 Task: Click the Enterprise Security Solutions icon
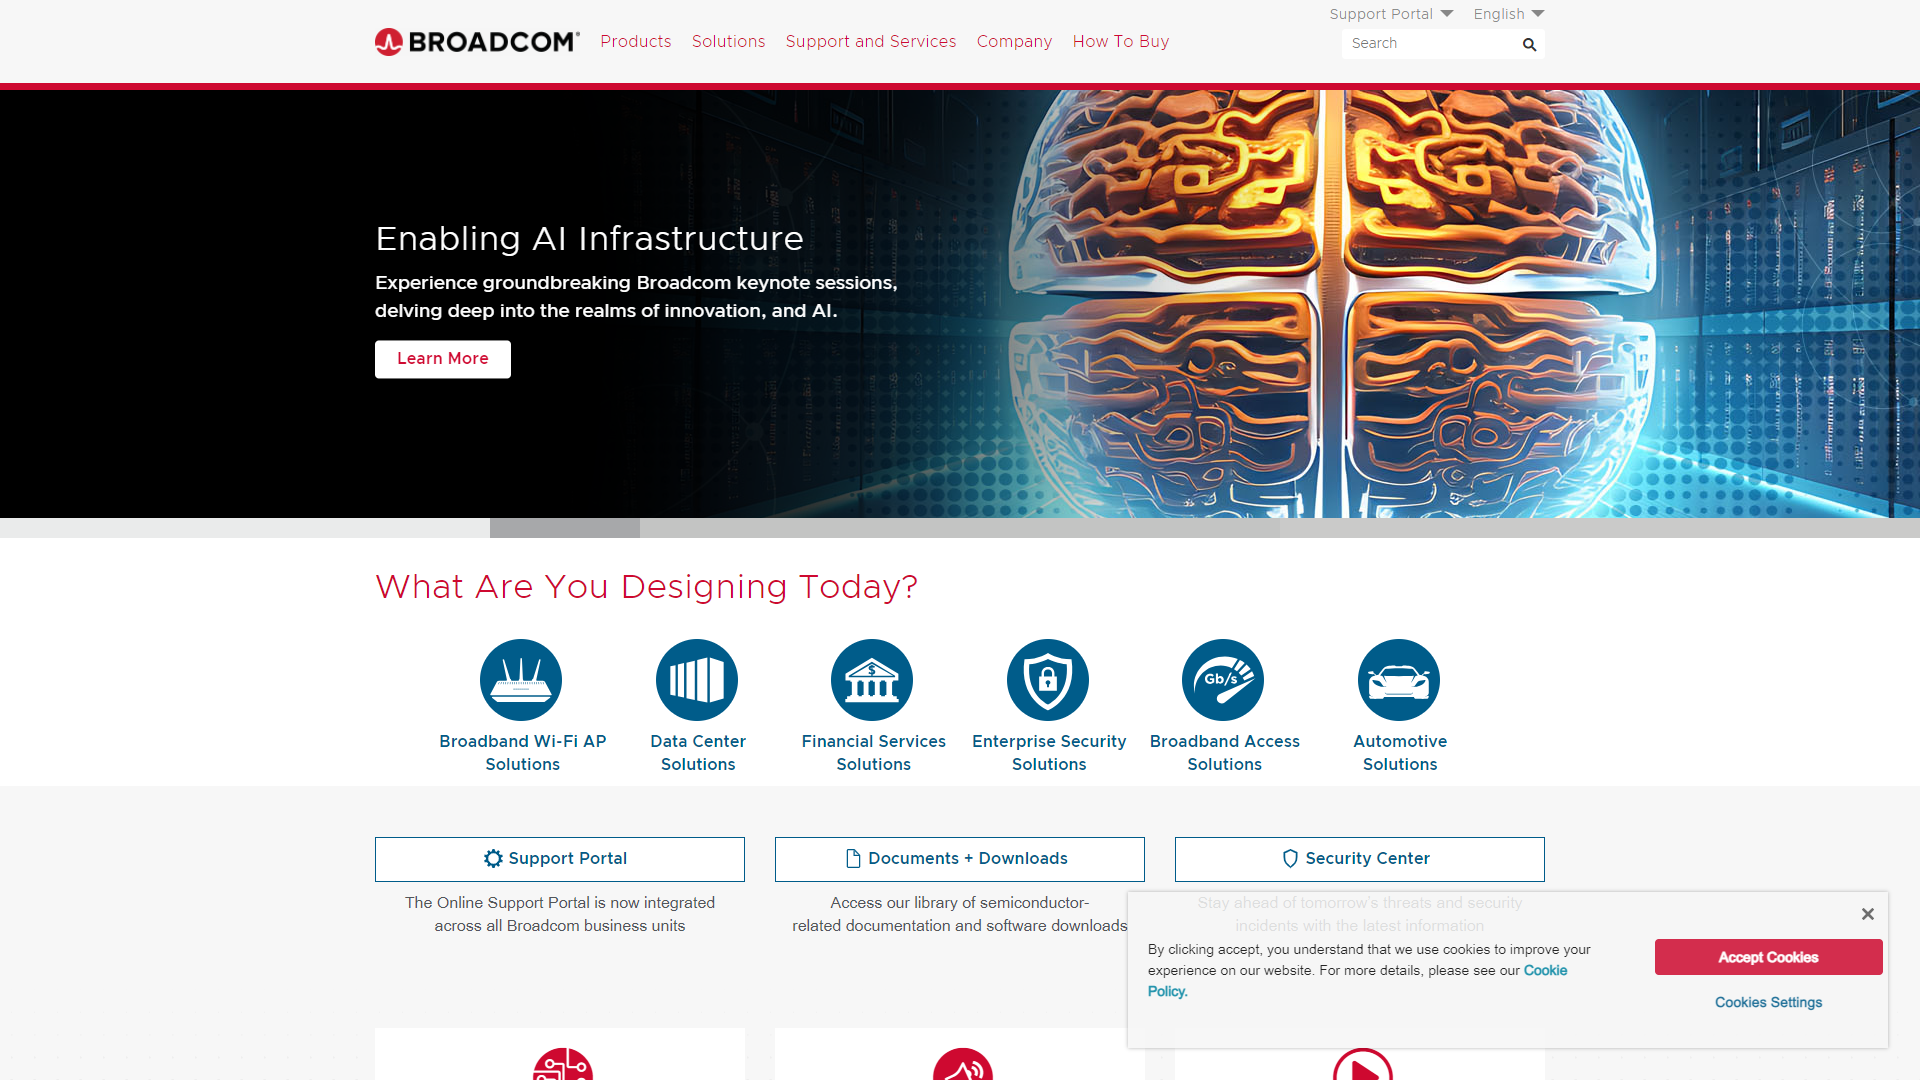point(1047,679)
